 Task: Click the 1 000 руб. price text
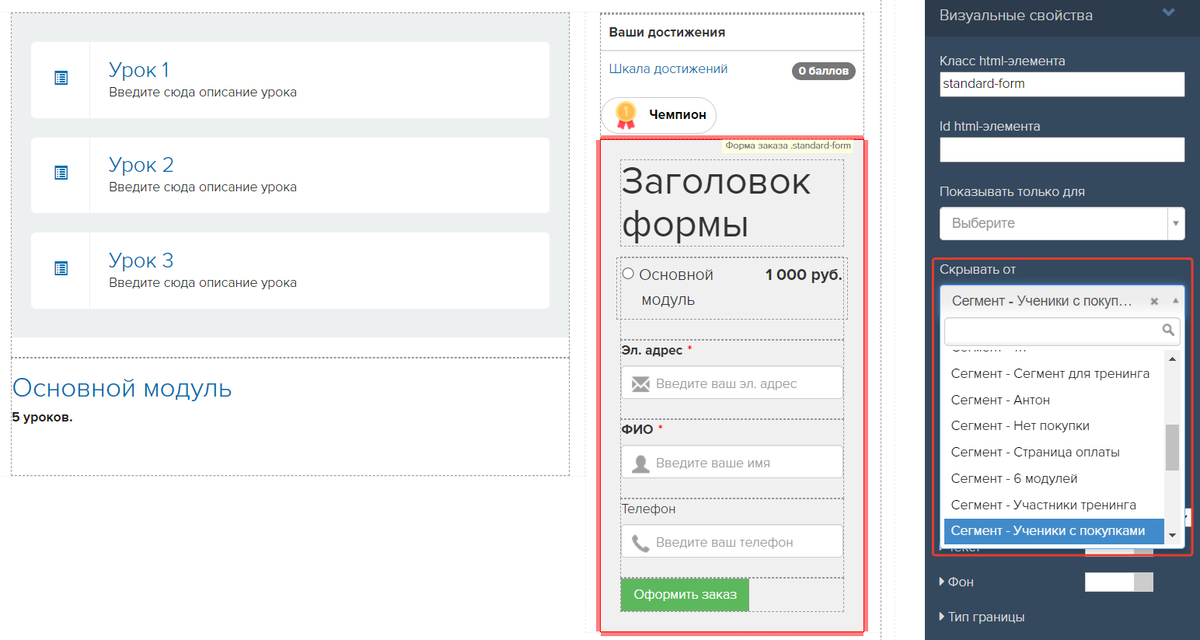point(804,275)
